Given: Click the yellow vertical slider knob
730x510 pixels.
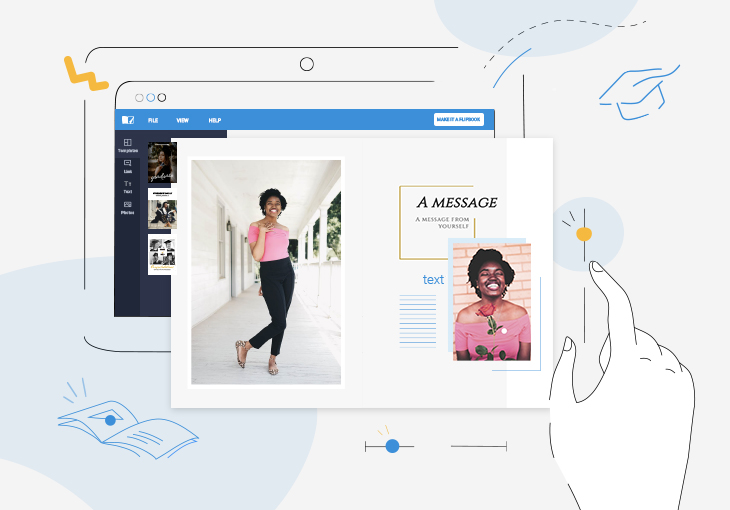Looking at the screenshot, I should (584, 234).
